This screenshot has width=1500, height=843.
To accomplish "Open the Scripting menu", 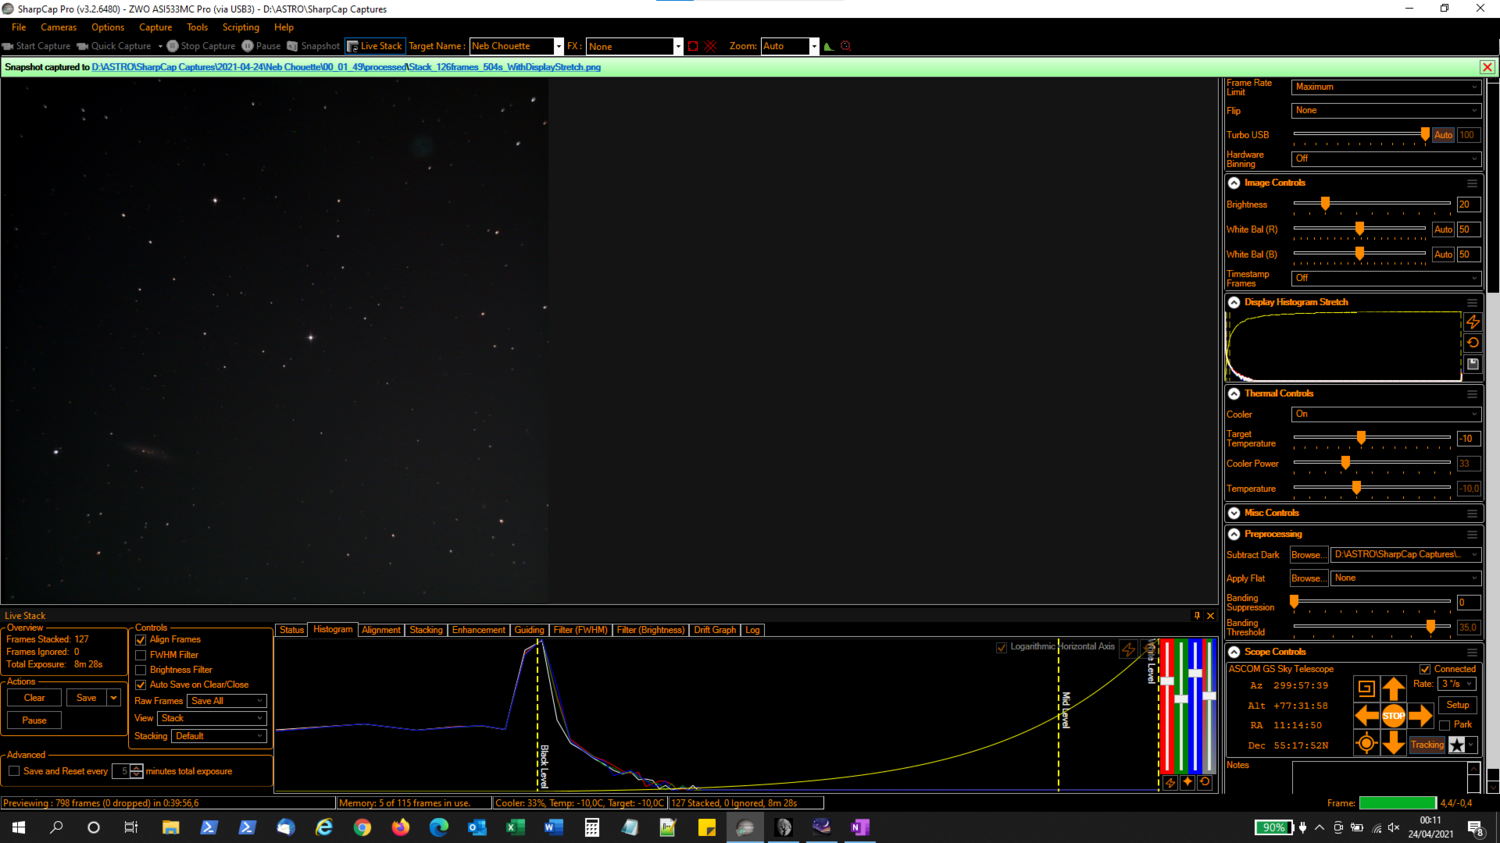I will (x=240, y=27).
